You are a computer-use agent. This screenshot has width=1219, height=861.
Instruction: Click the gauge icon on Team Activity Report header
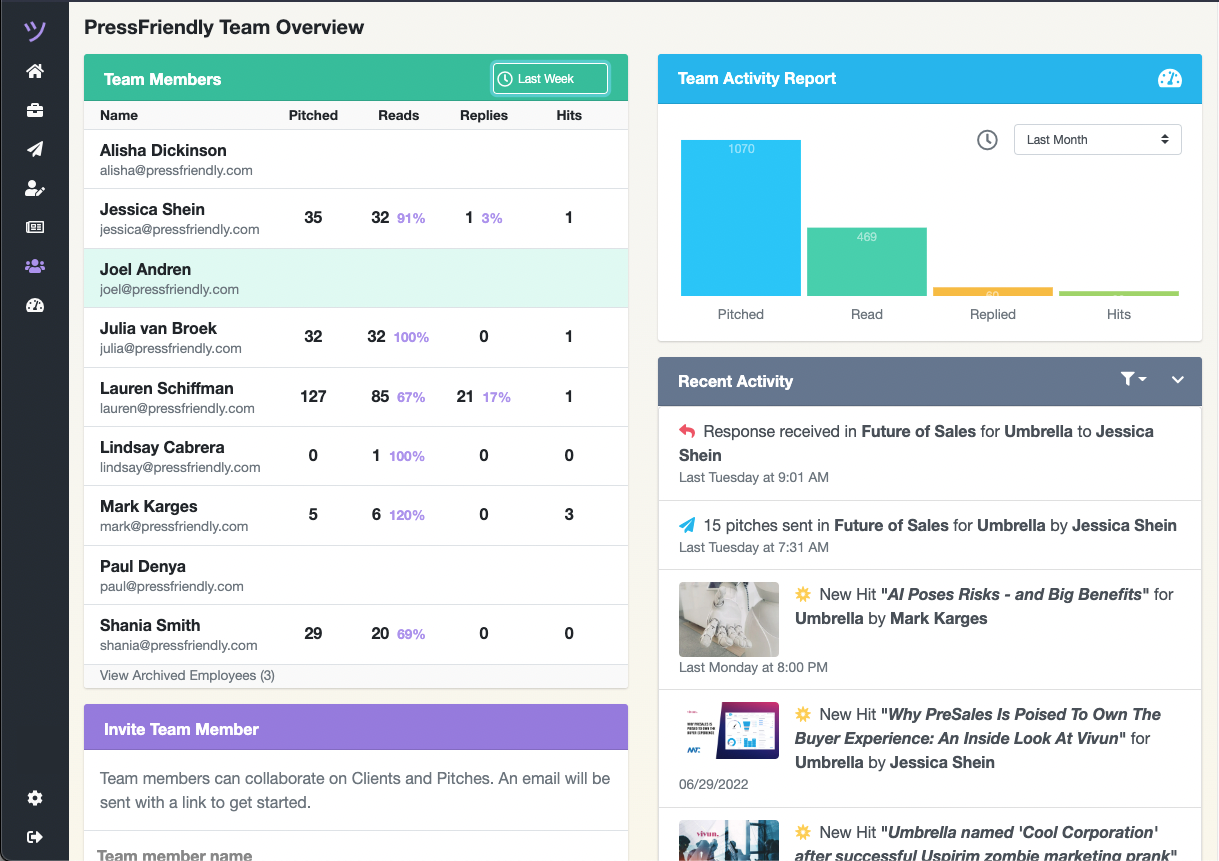tap(1172, 78)
